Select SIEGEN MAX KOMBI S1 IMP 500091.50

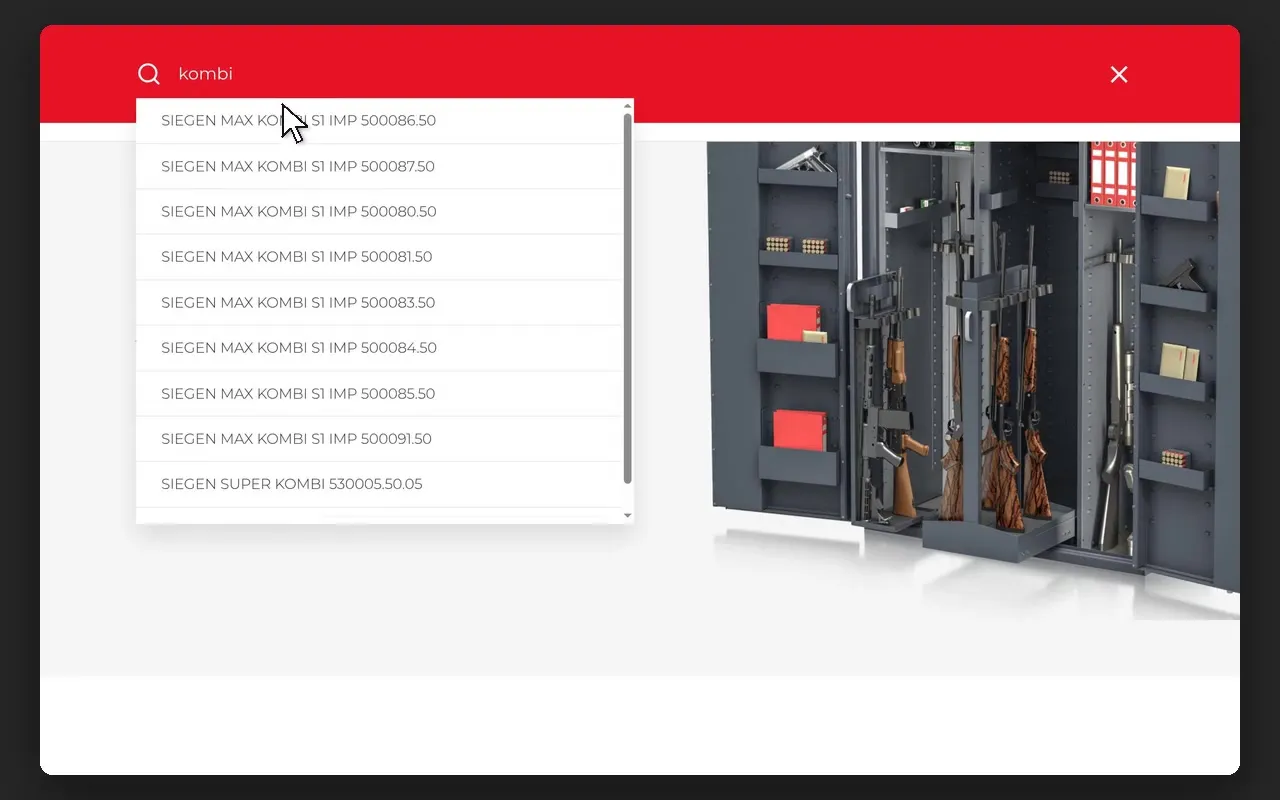[379, 439]
